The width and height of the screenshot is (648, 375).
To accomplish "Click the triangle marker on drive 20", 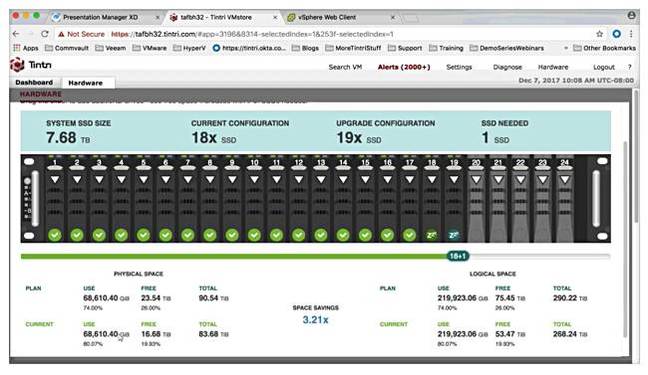I will (476, 179).
